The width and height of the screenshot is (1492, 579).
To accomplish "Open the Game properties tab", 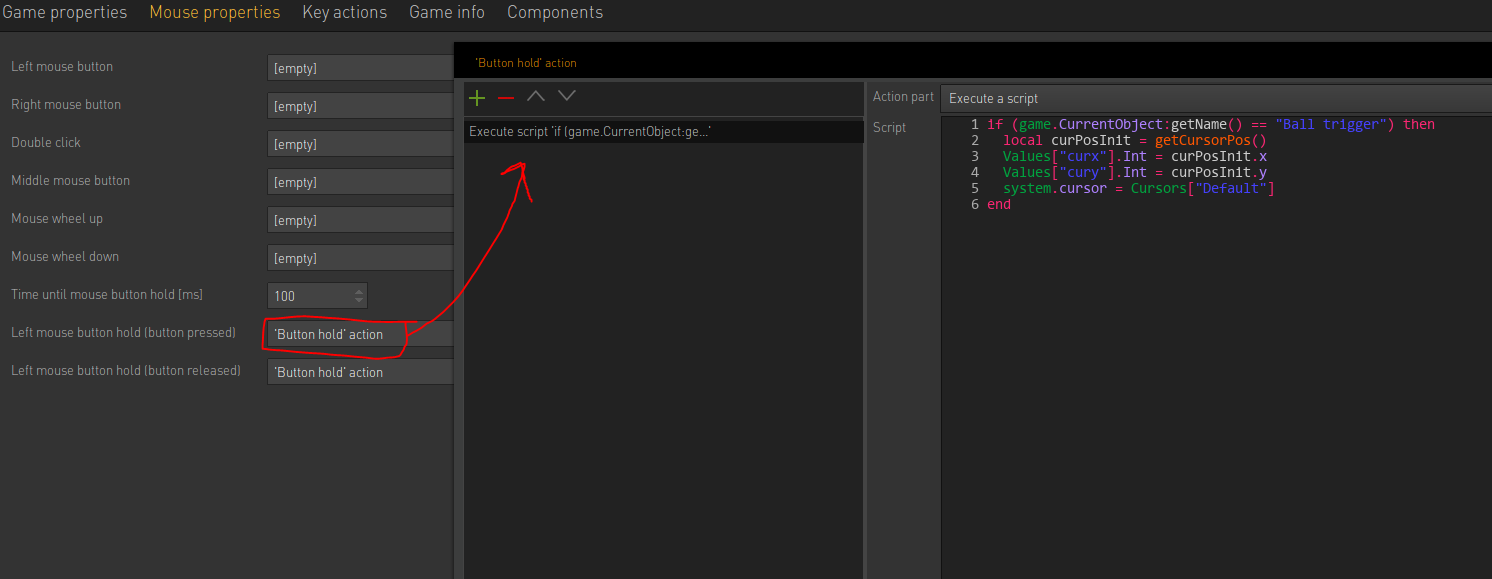I will (x=65, y=13).
